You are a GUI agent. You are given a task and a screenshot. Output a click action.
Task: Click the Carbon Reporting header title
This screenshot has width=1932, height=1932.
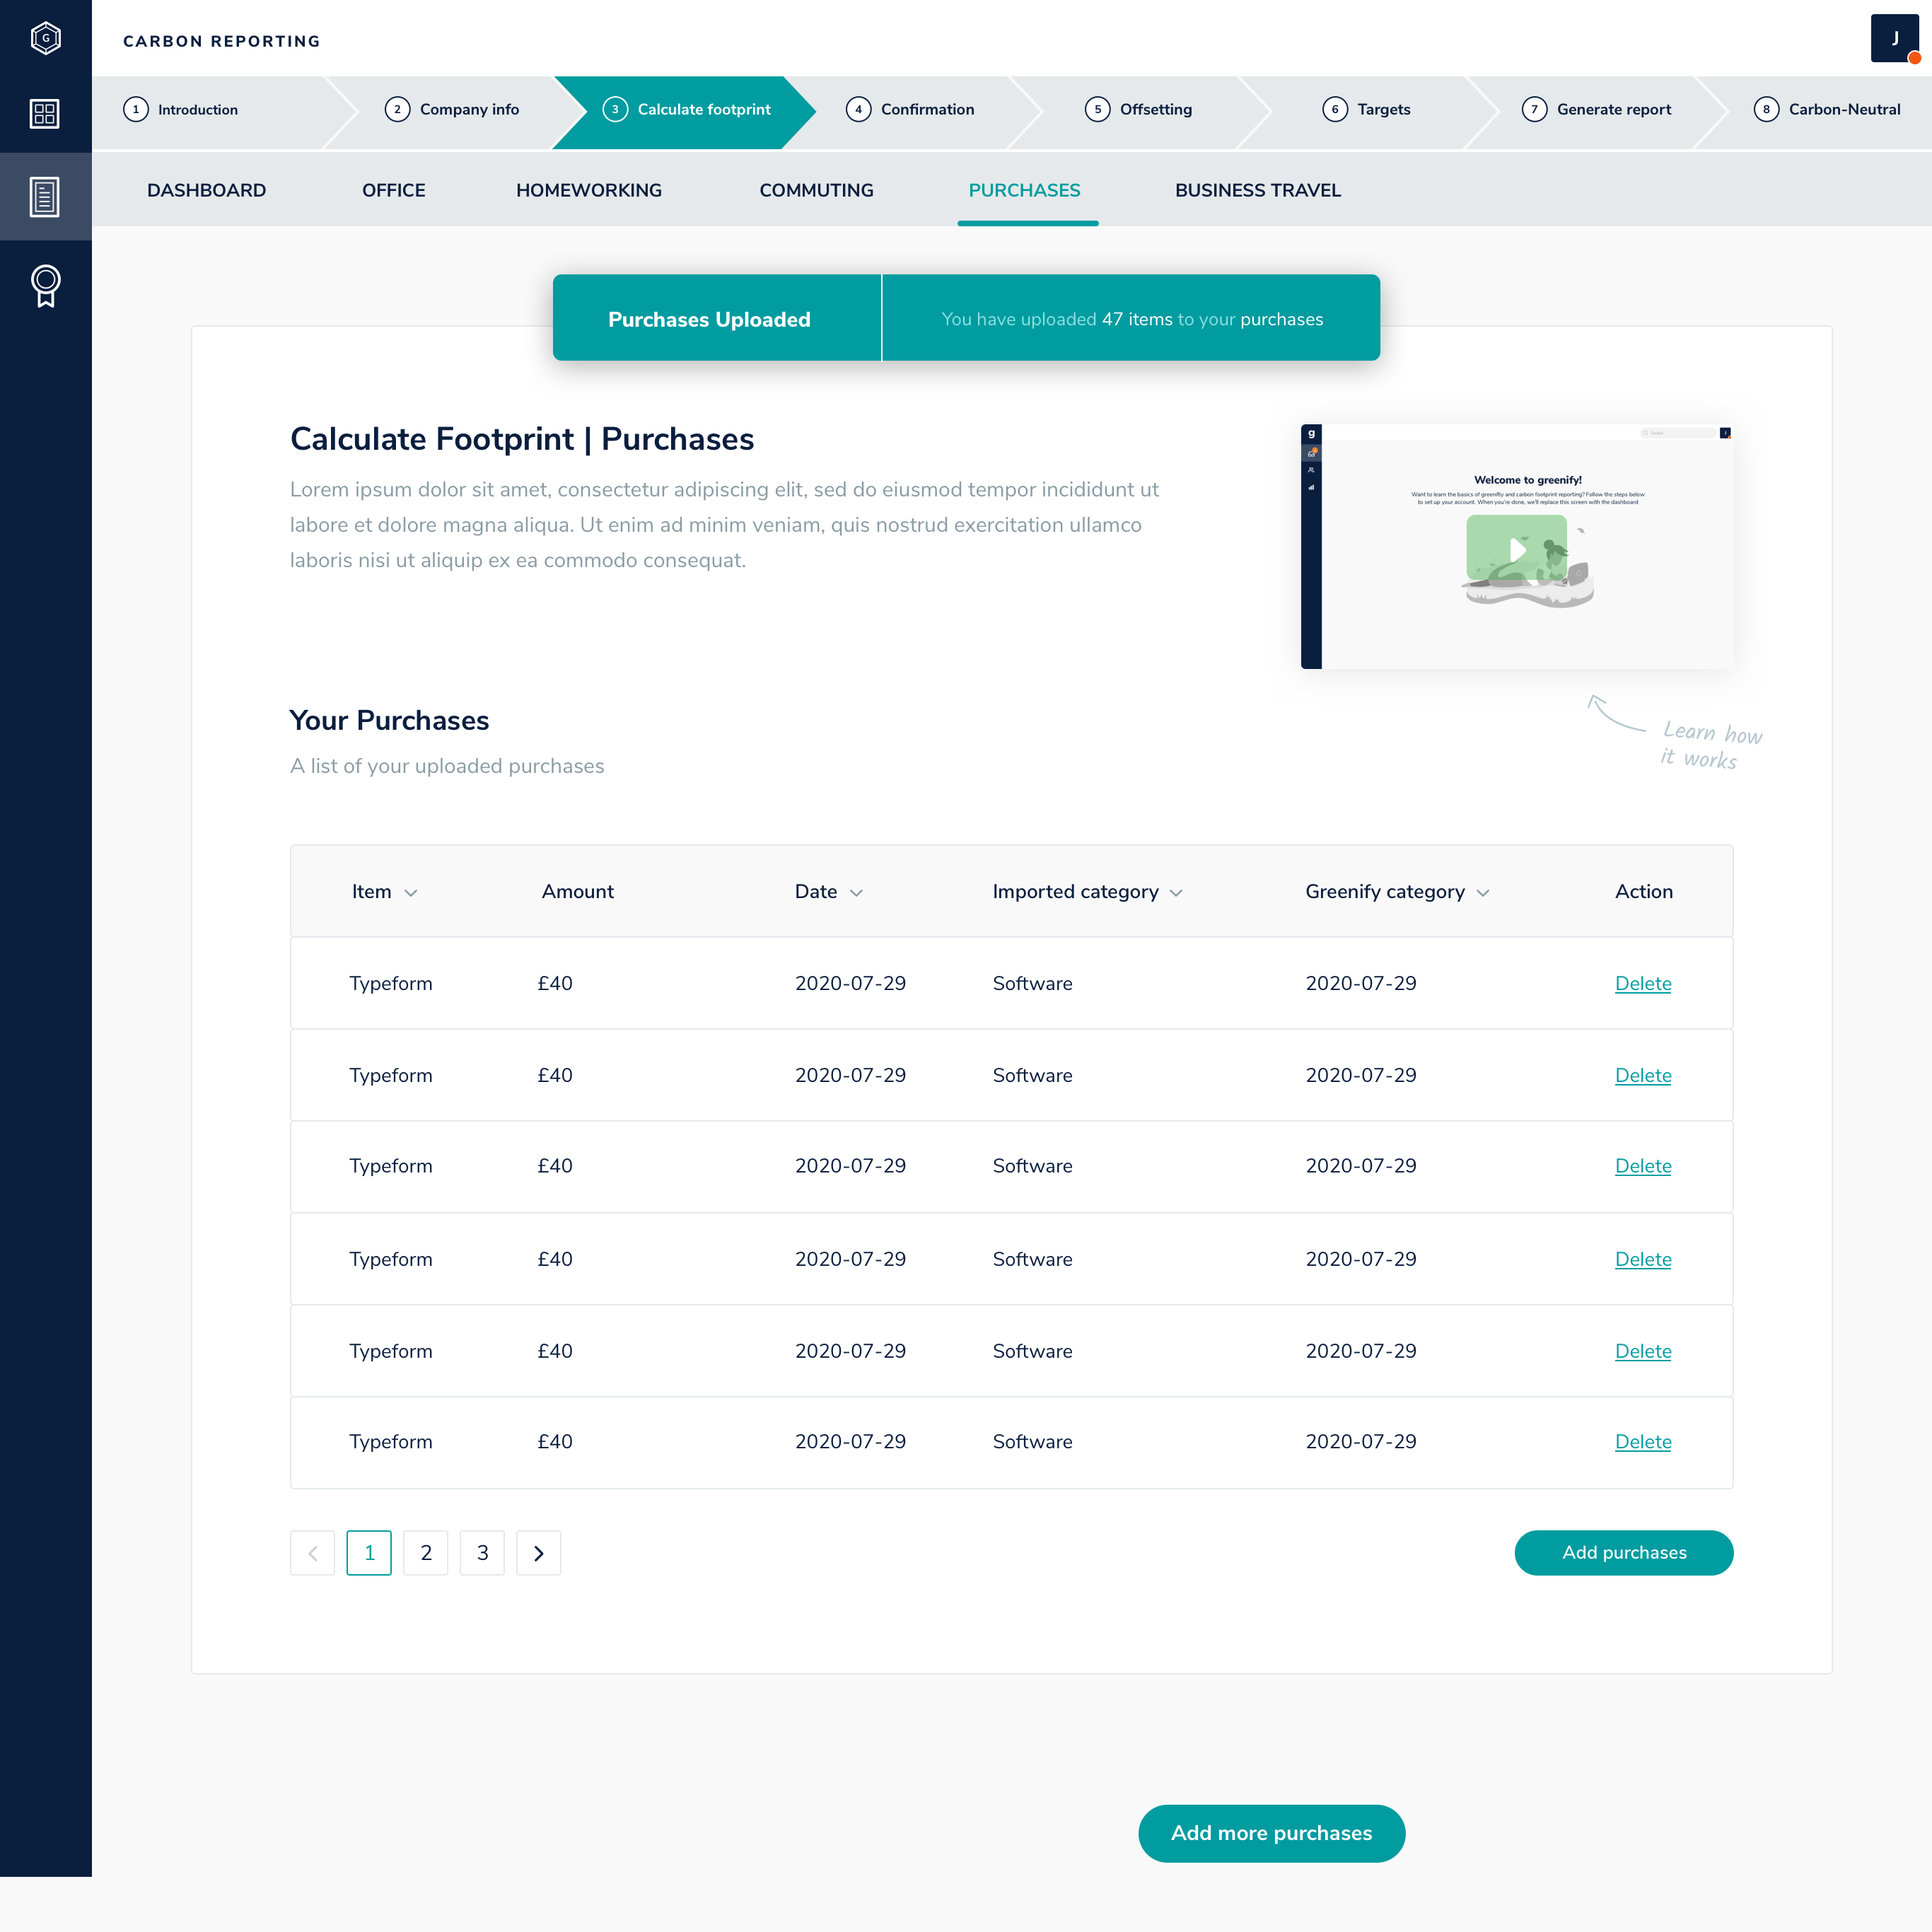coord(222,41)
